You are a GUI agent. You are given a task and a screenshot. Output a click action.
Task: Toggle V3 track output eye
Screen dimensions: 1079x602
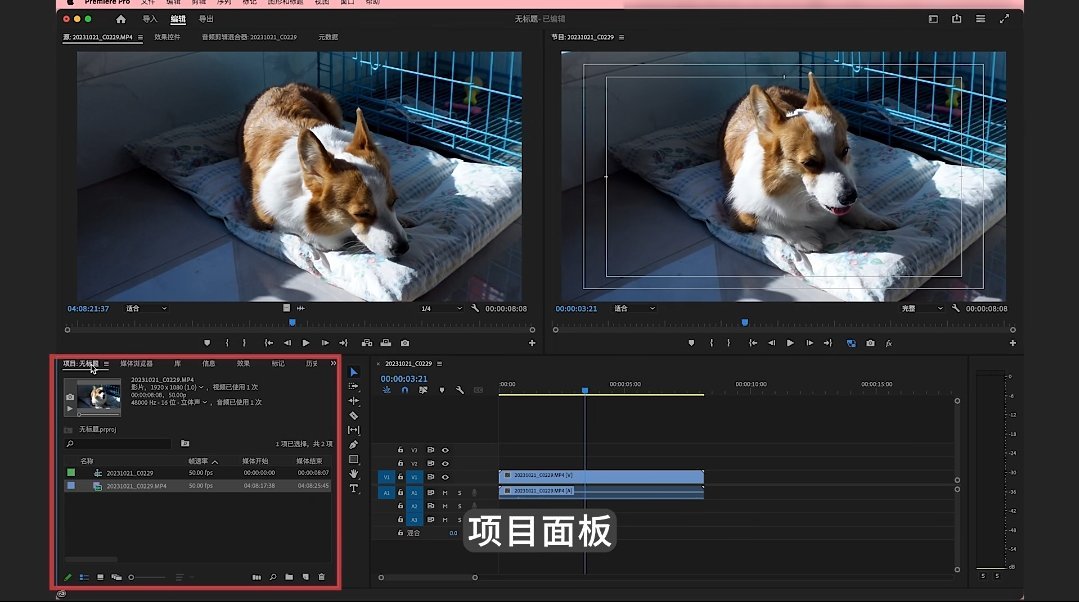pyautogui.click(x=445, y=450)
